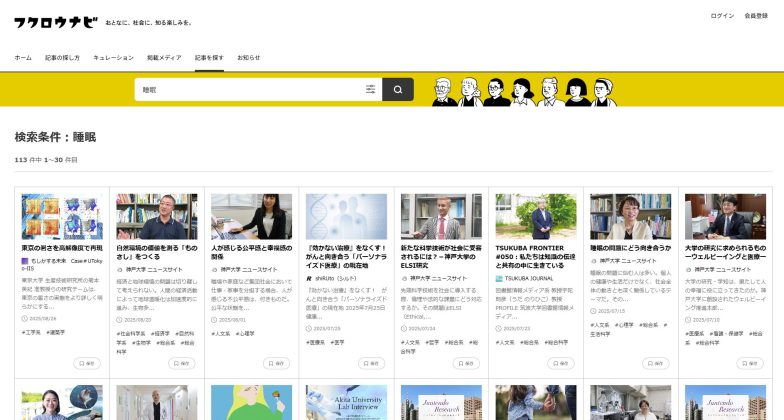Save the 東京の暑さを高解像度で再現 article
Viewport: 784px width, 420px height.
[x=88, y=363]
